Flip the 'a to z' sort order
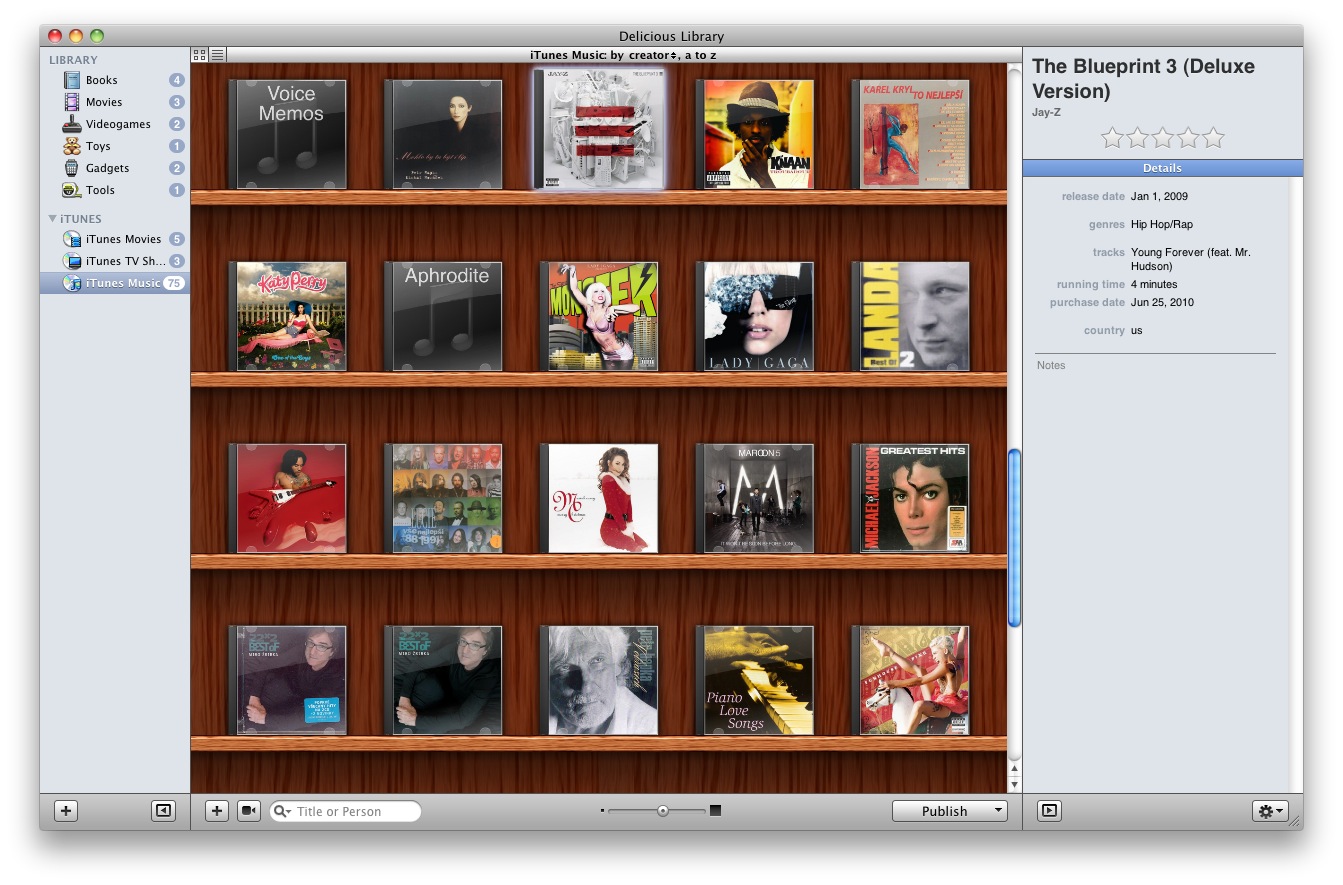1343x885 pixels. [x=701, y=55]
